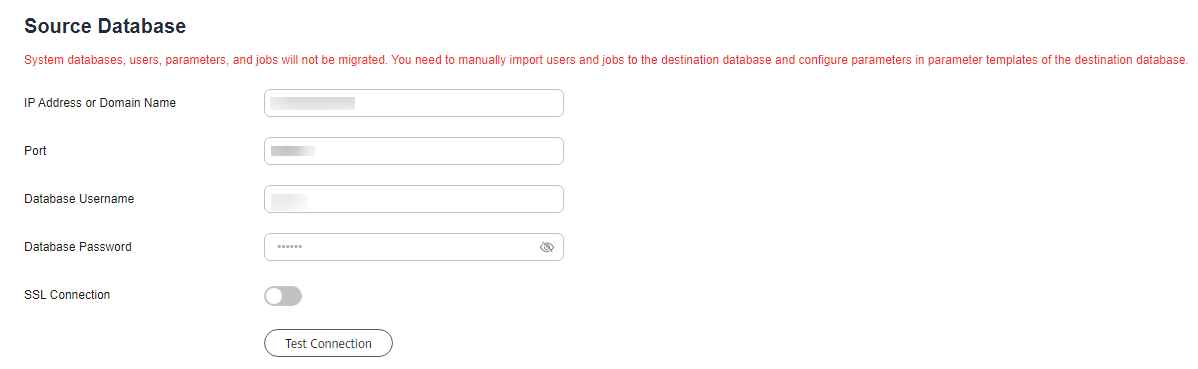Enable the SSL Connection switch
The height and width of the screenshot is (369, 1198).
[x=283, y=296]
